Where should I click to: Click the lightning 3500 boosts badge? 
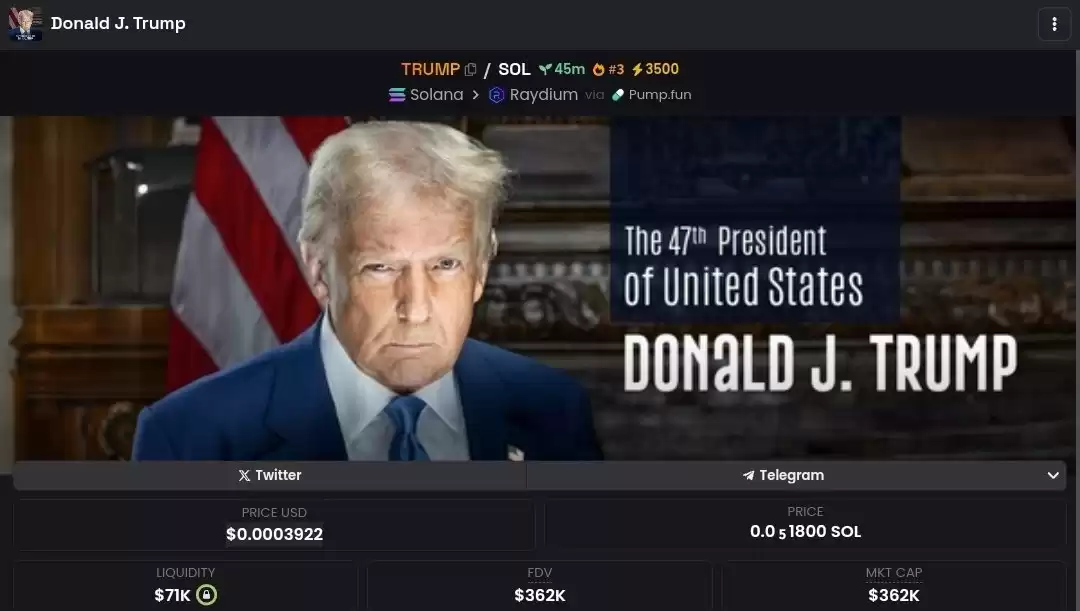point(655,69)
